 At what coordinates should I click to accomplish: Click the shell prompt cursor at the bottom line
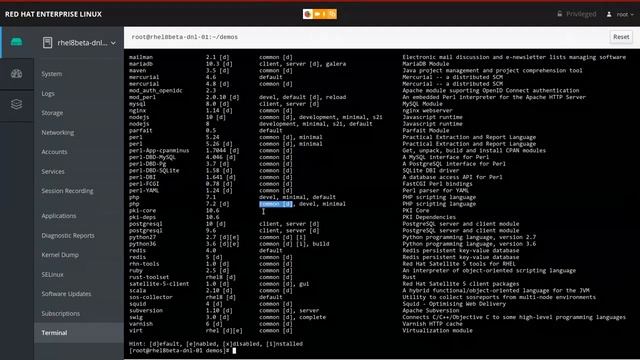click(234, 351)
